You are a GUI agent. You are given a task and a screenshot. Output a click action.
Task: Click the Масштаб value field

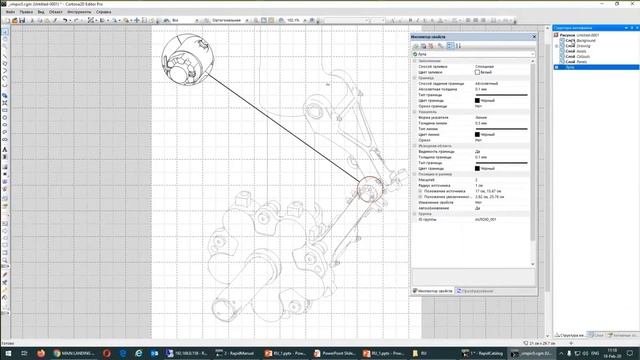[502, 180]
